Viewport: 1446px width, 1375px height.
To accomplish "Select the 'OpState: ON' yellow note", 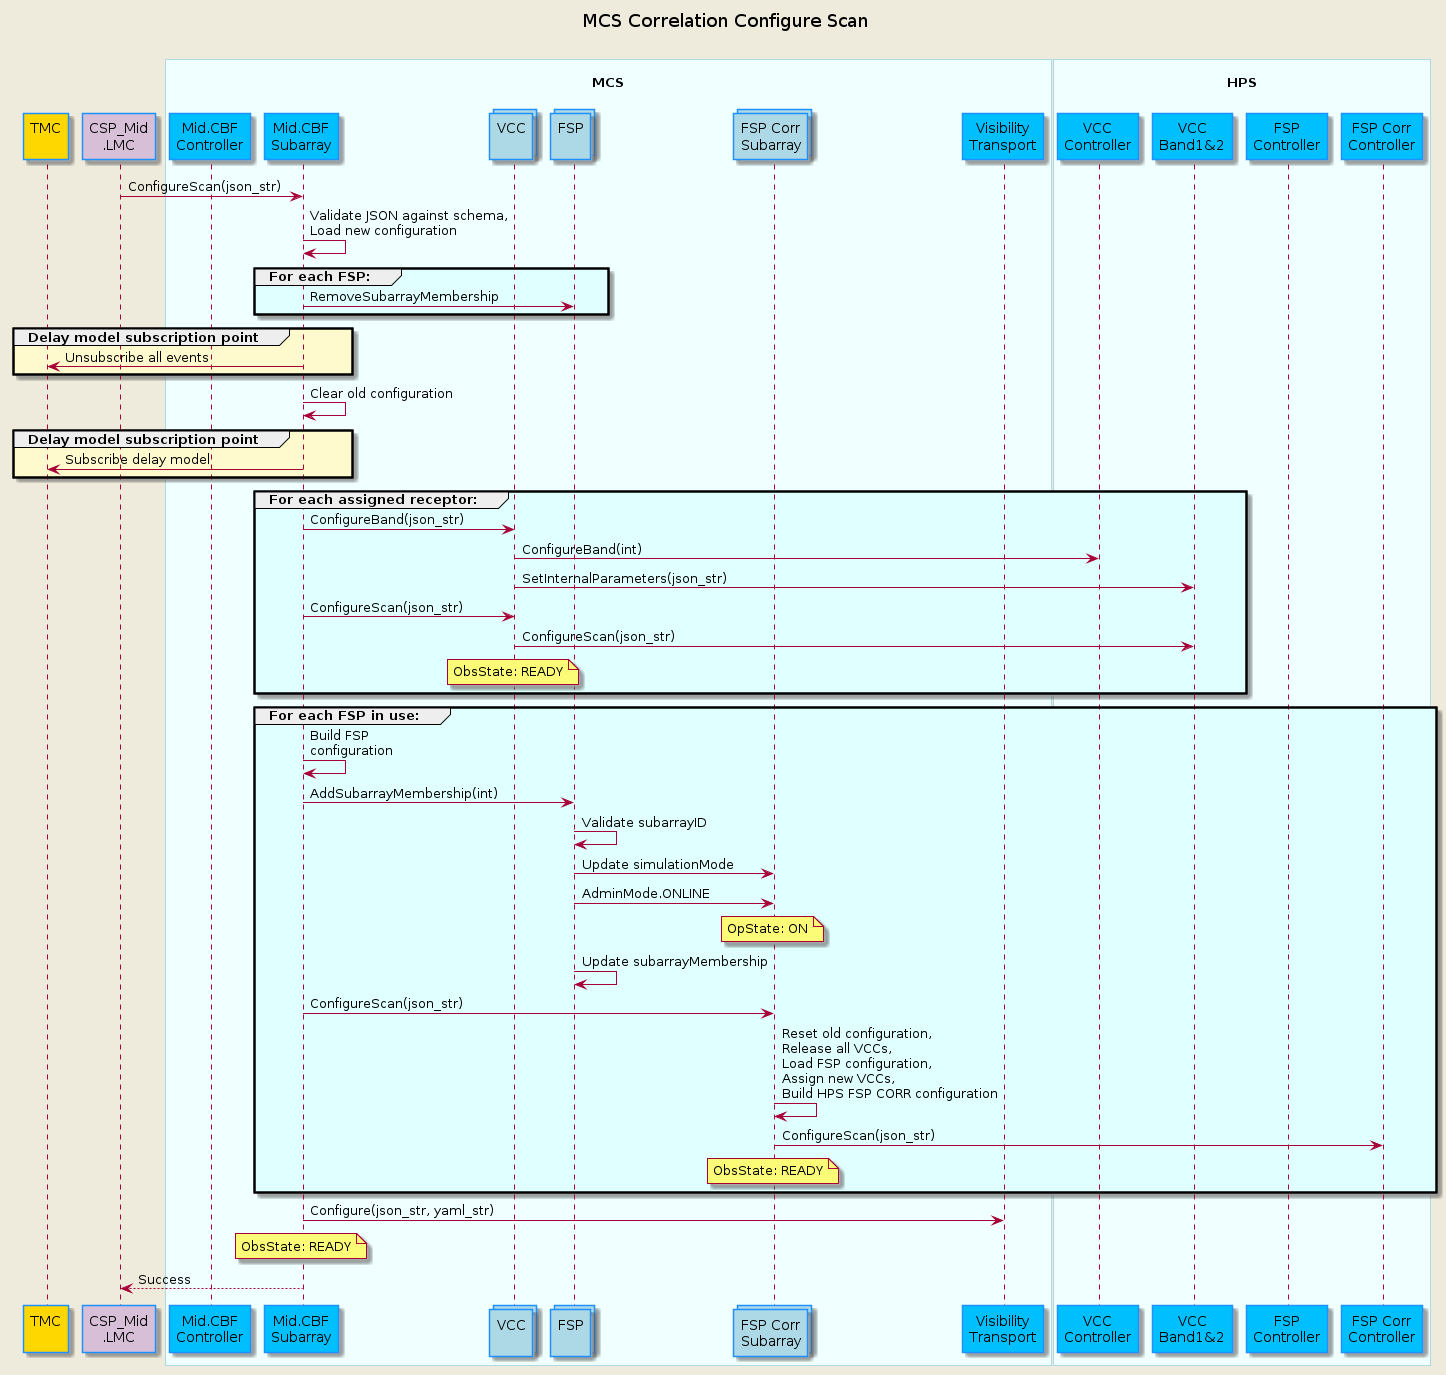I will (x=772, y=929).
